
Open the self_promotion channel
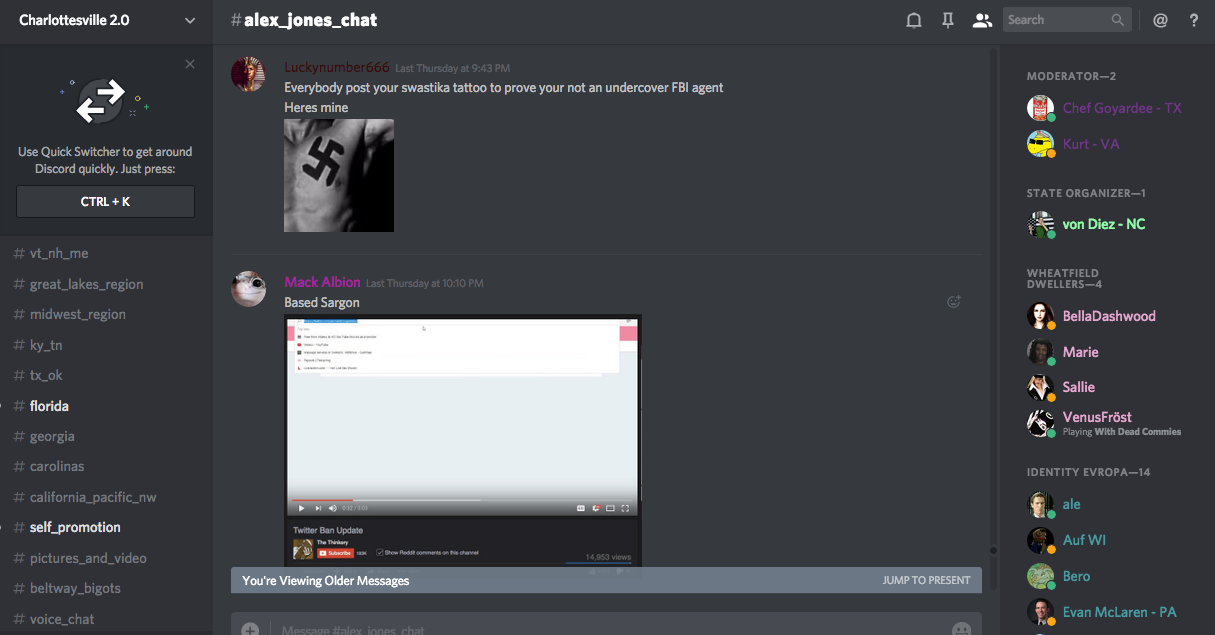[x=75, y=527]
